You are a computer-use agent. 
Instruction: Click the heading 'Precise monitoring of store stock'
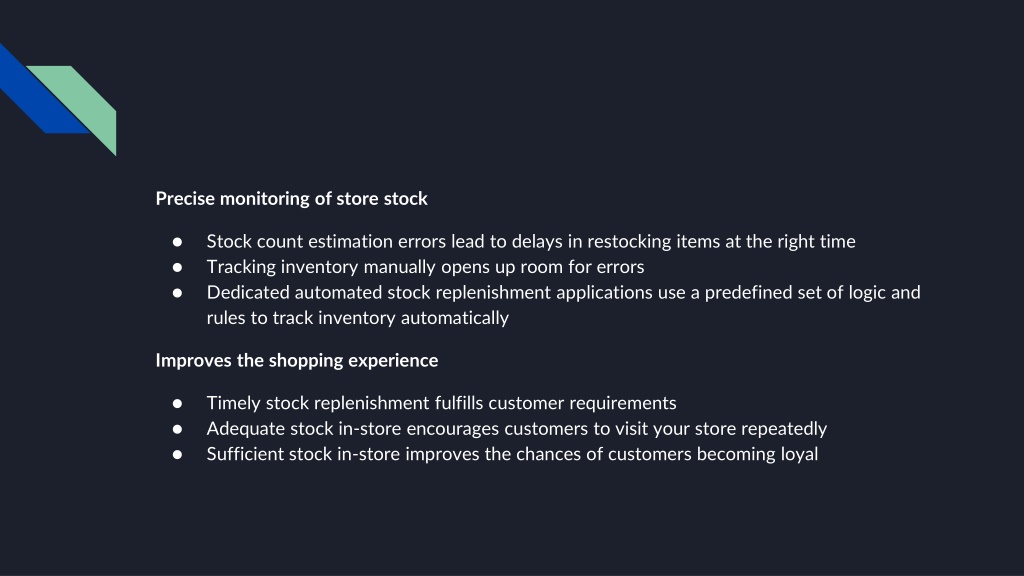[x=291, y=199]
